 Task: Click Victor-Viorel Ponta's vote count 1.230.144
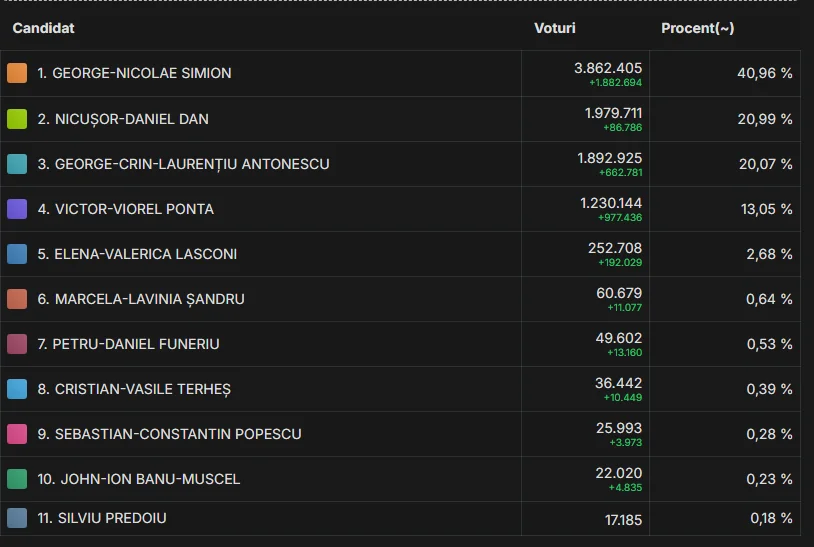[x=611, y=203]
